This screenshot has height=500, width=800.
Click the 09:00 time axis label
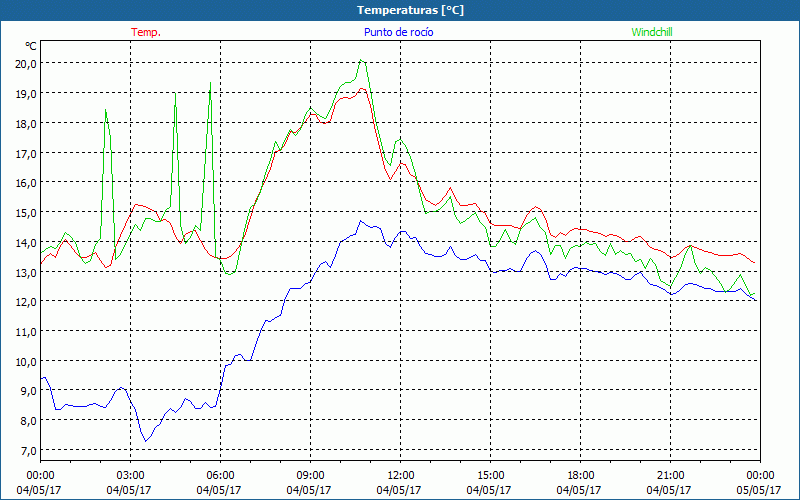click(x=310, y=476)
